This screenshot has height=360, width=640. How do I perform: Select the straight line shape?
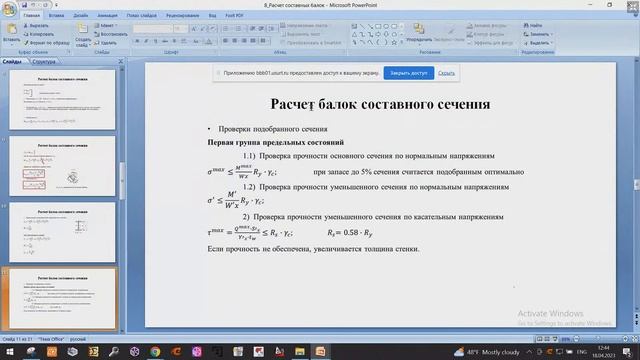tap(362, 27)
